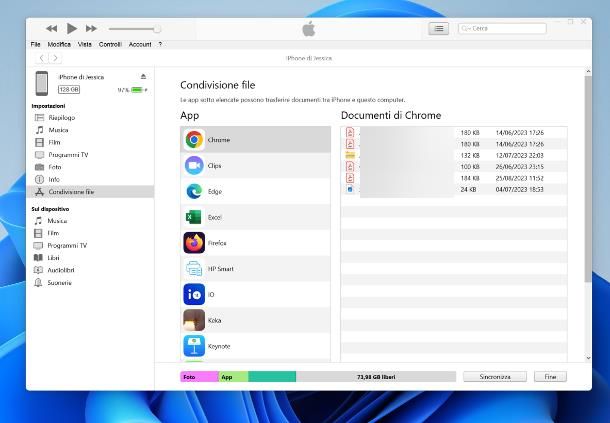Select Keynote in the App list
This screenshot has height=423, width=610.
pyautogui.click(x=256, y=346)
